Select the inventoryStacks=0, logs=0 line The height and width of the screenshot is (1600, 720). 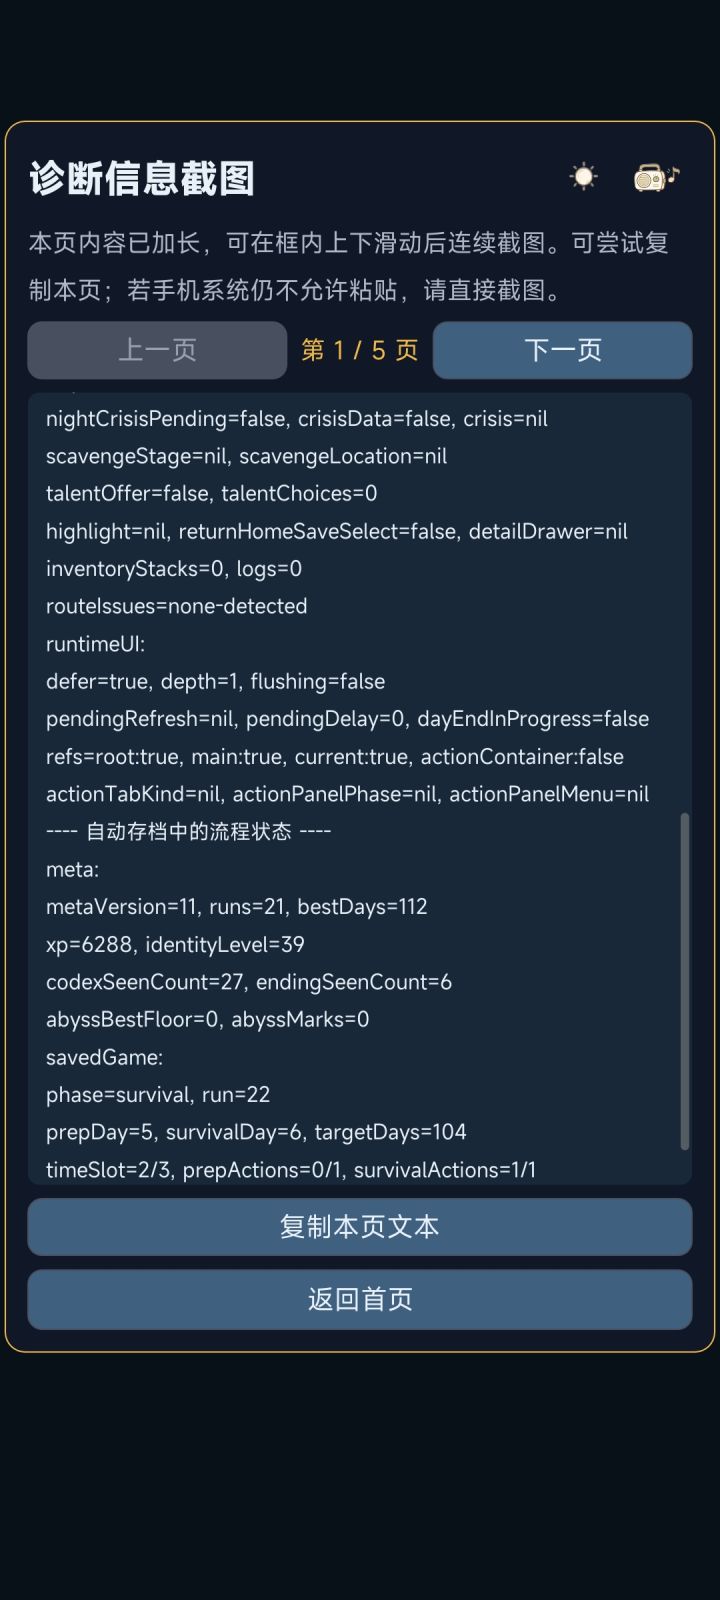point(174,569)
